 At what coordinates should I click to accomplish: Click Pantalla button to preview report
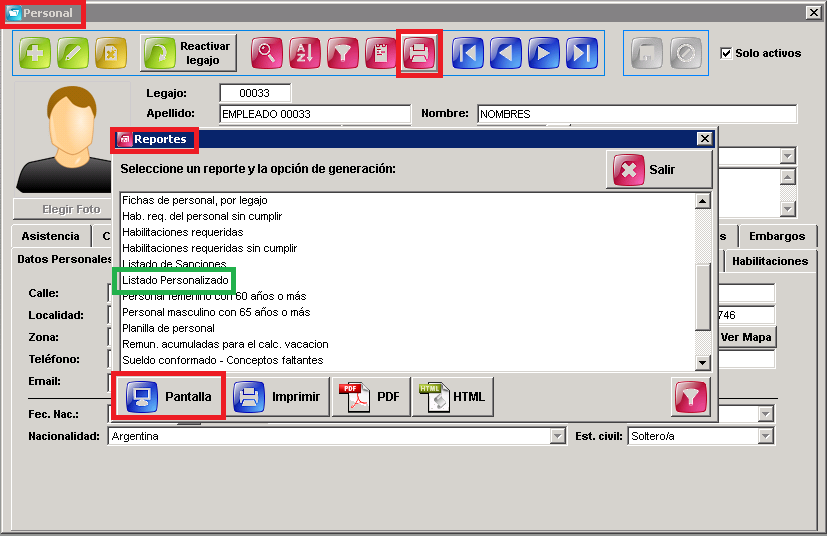click(169, 396)
